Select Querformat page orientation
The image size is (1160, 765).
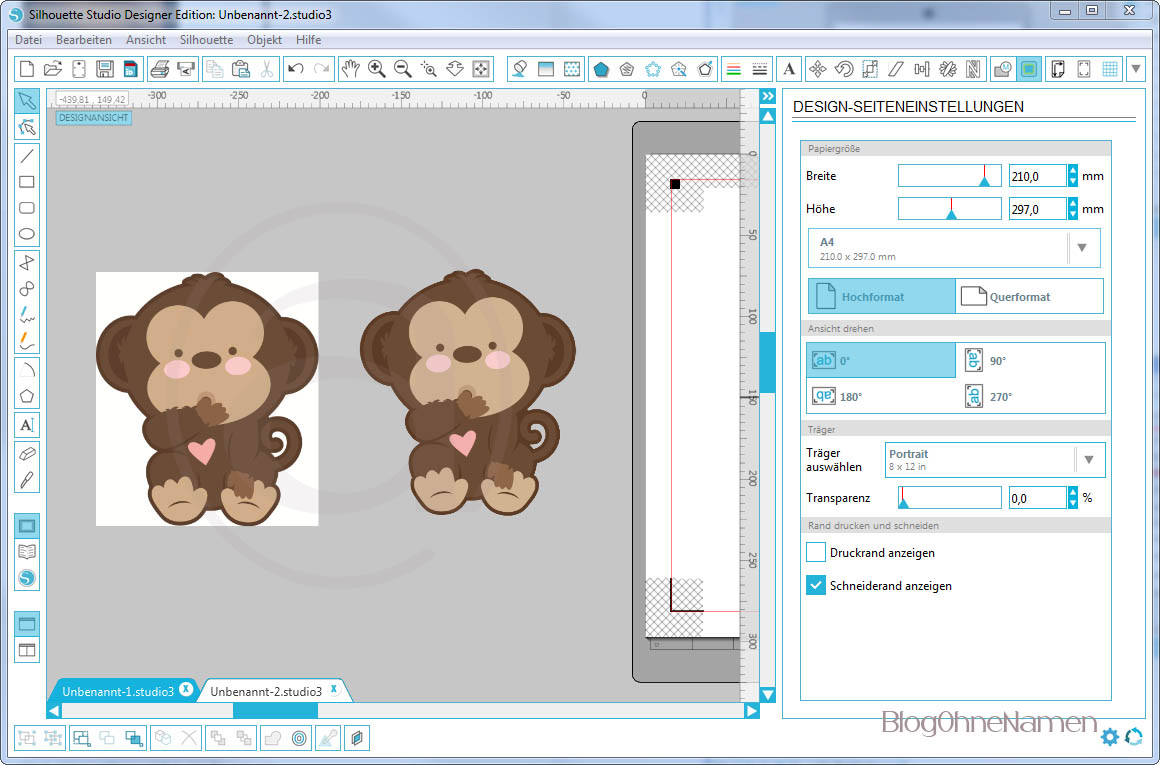click(x=1029, y=297)
